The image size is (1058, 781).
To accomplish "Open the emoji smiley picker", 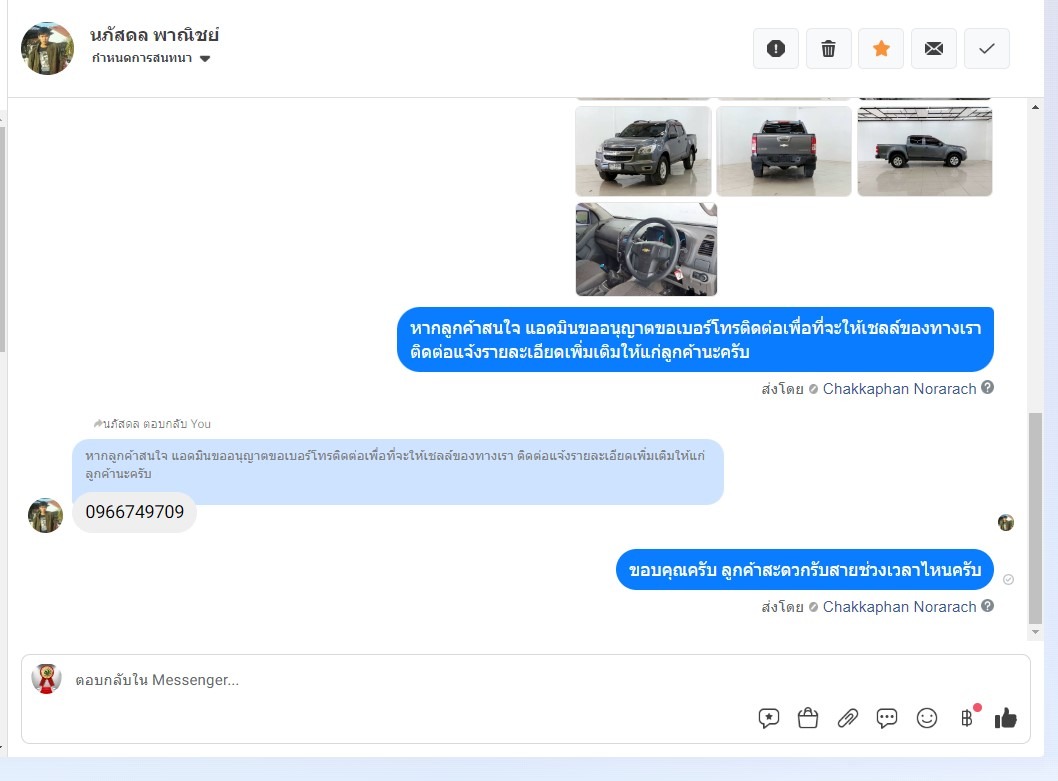I will [927, 718].
